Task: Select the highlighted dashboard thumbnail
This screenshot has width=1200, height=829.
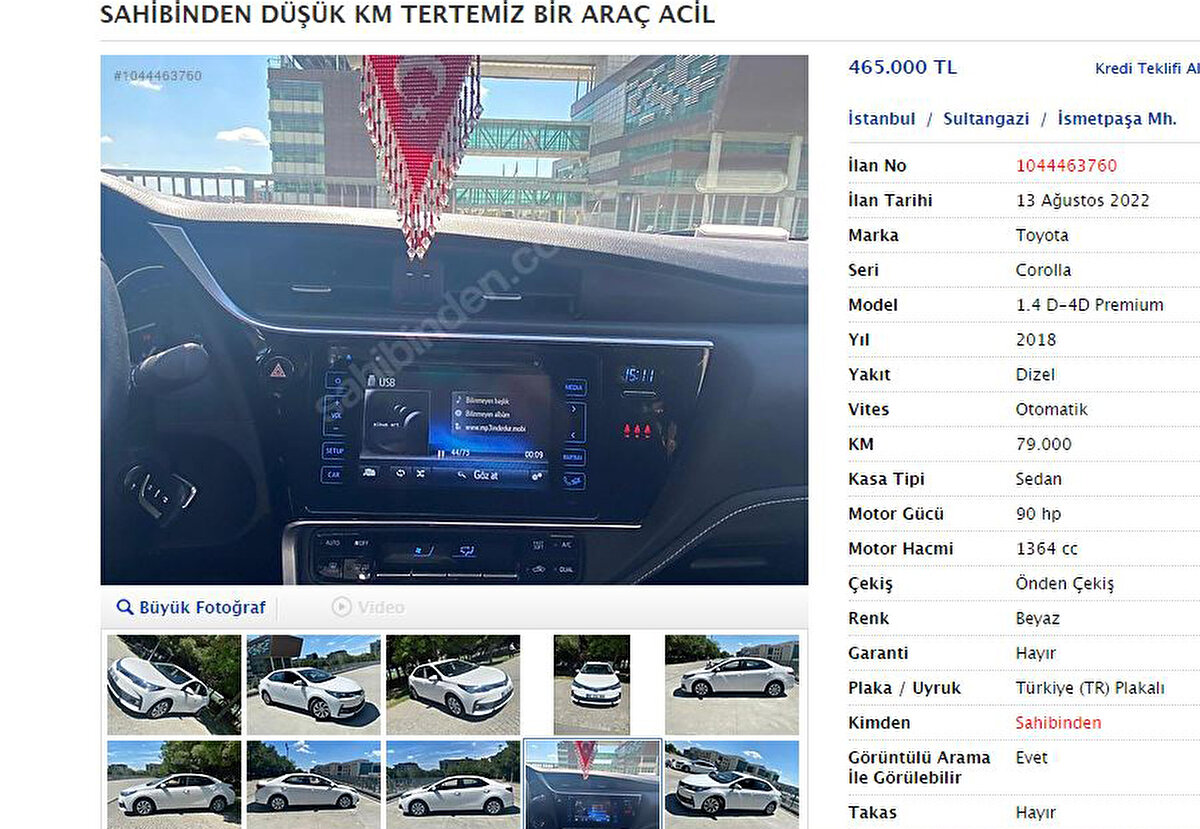Action: (x=592, y=785)
